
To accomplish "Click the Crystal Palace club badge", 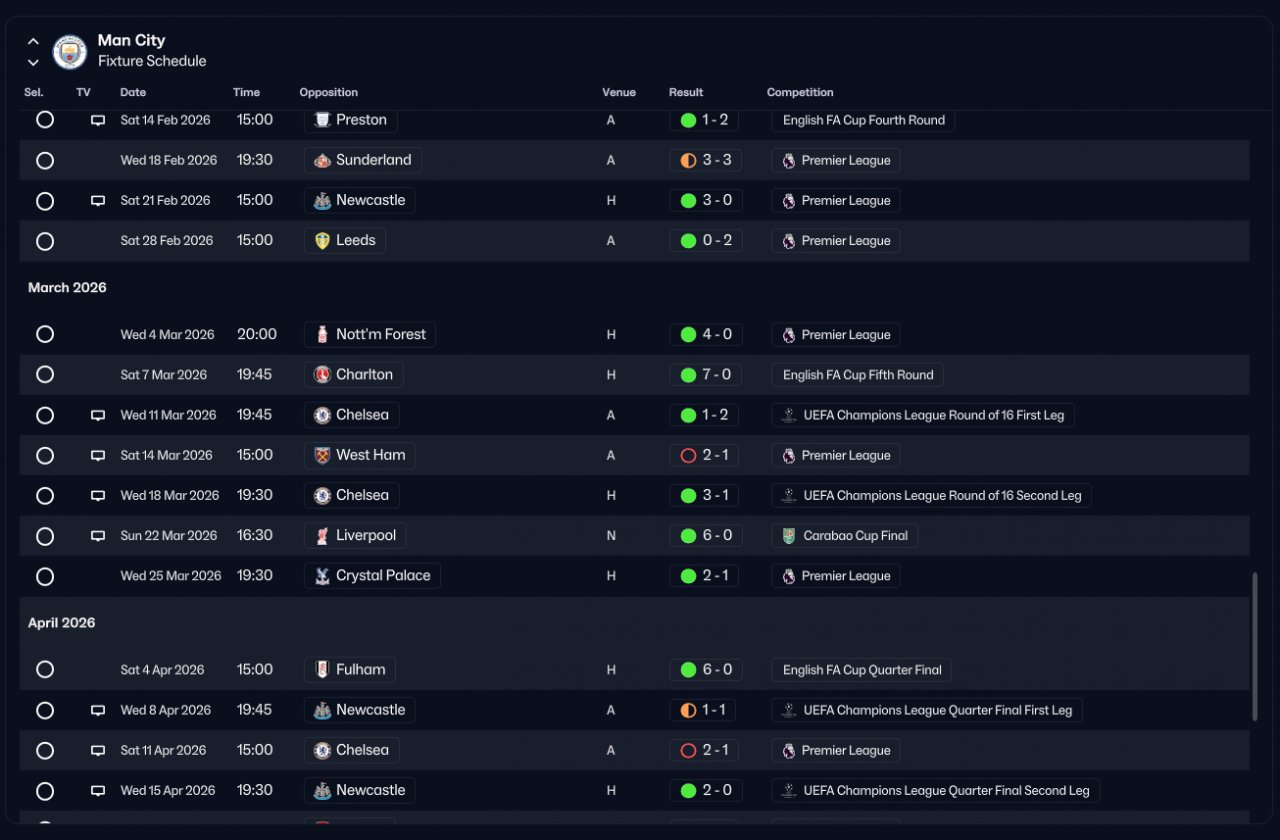I will (x=322, y=576).
